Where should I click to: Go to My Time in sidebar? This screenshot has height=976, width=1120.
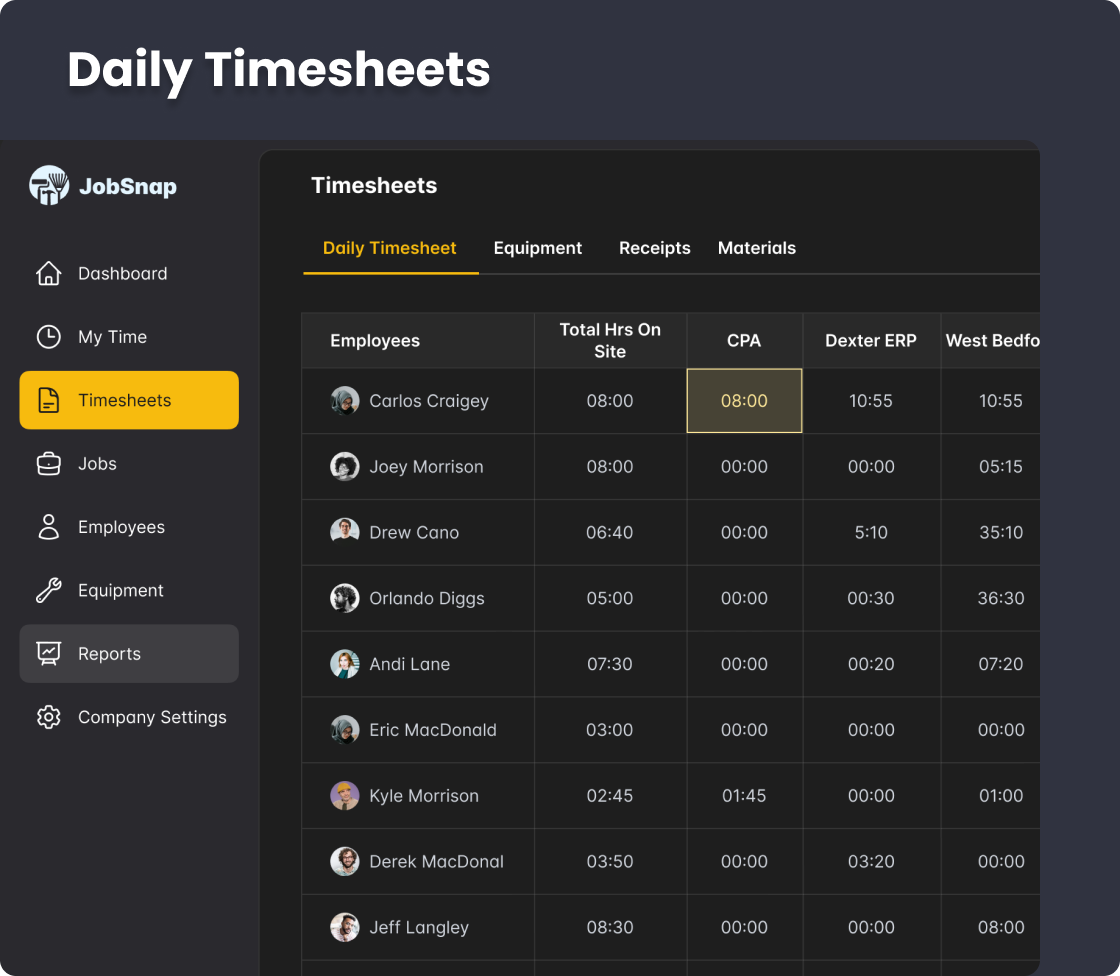click(129, 337)
